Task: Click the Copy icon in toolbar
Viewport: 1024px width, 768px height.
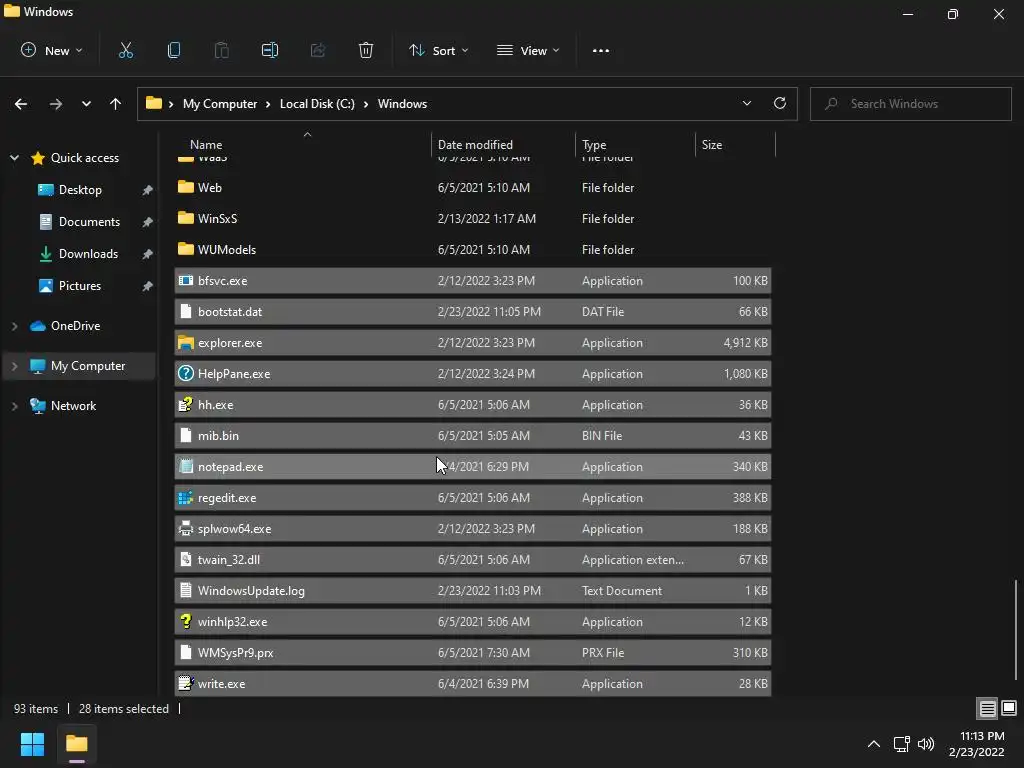Action: point(174,50)
